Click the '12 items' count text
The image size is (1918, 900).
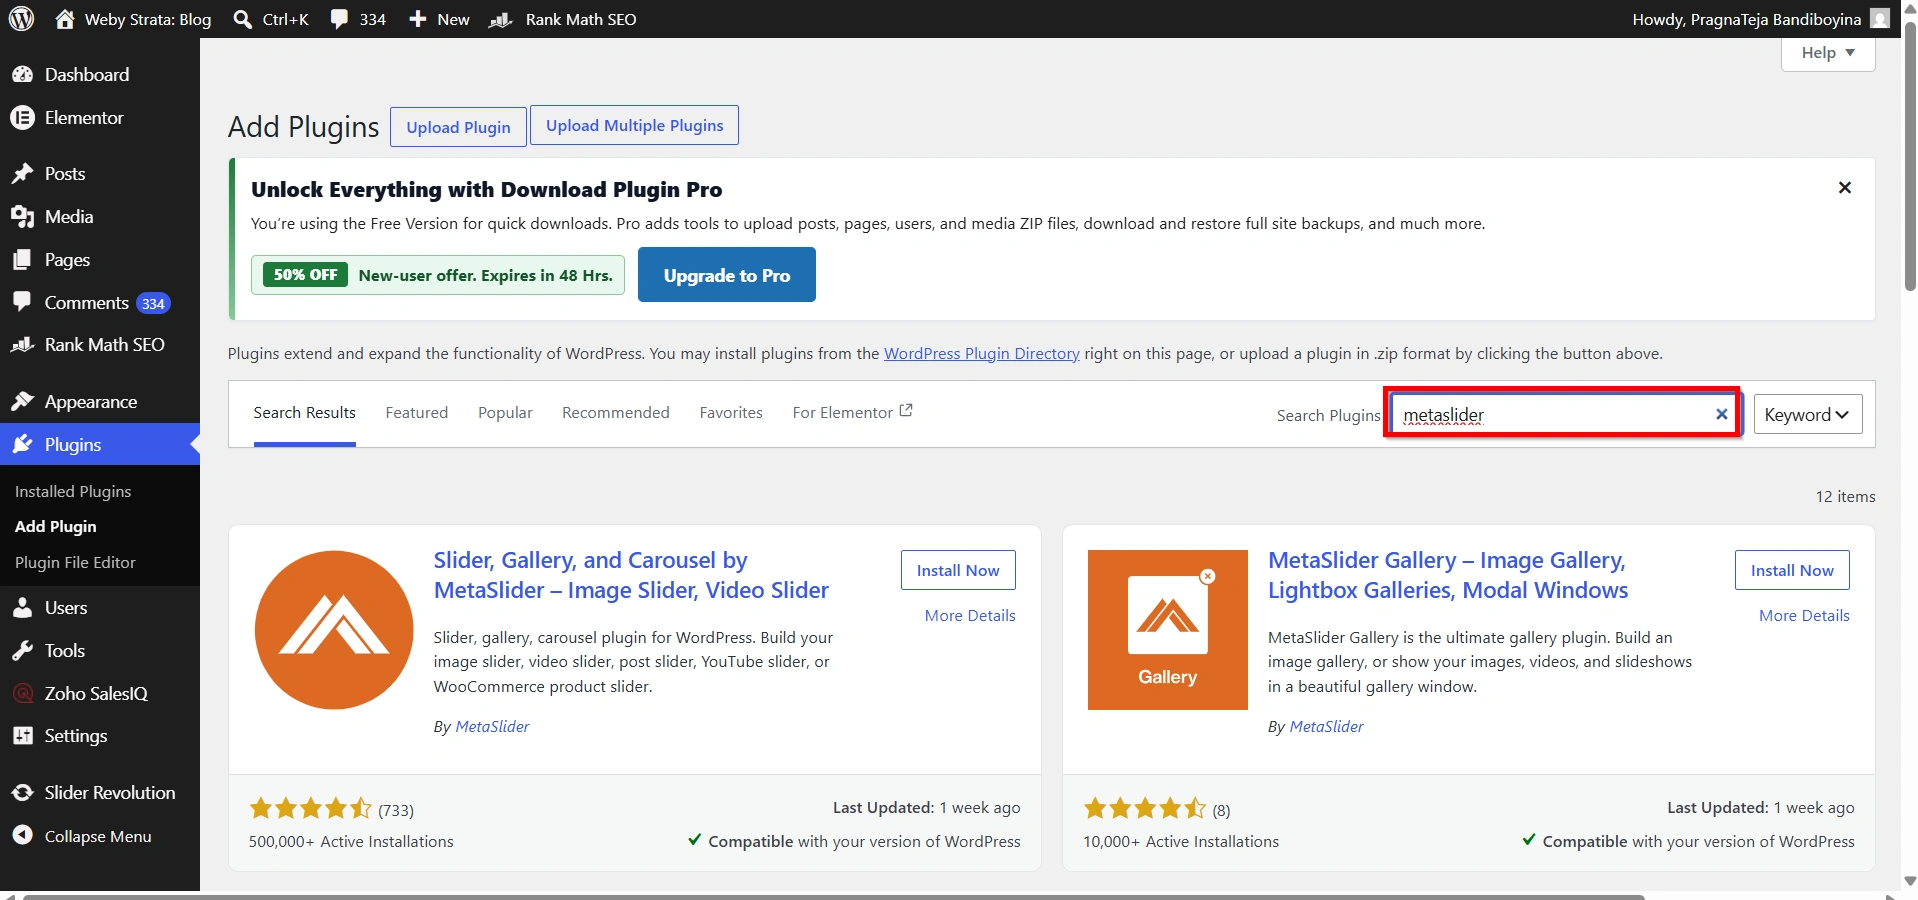click(1846, 497)
